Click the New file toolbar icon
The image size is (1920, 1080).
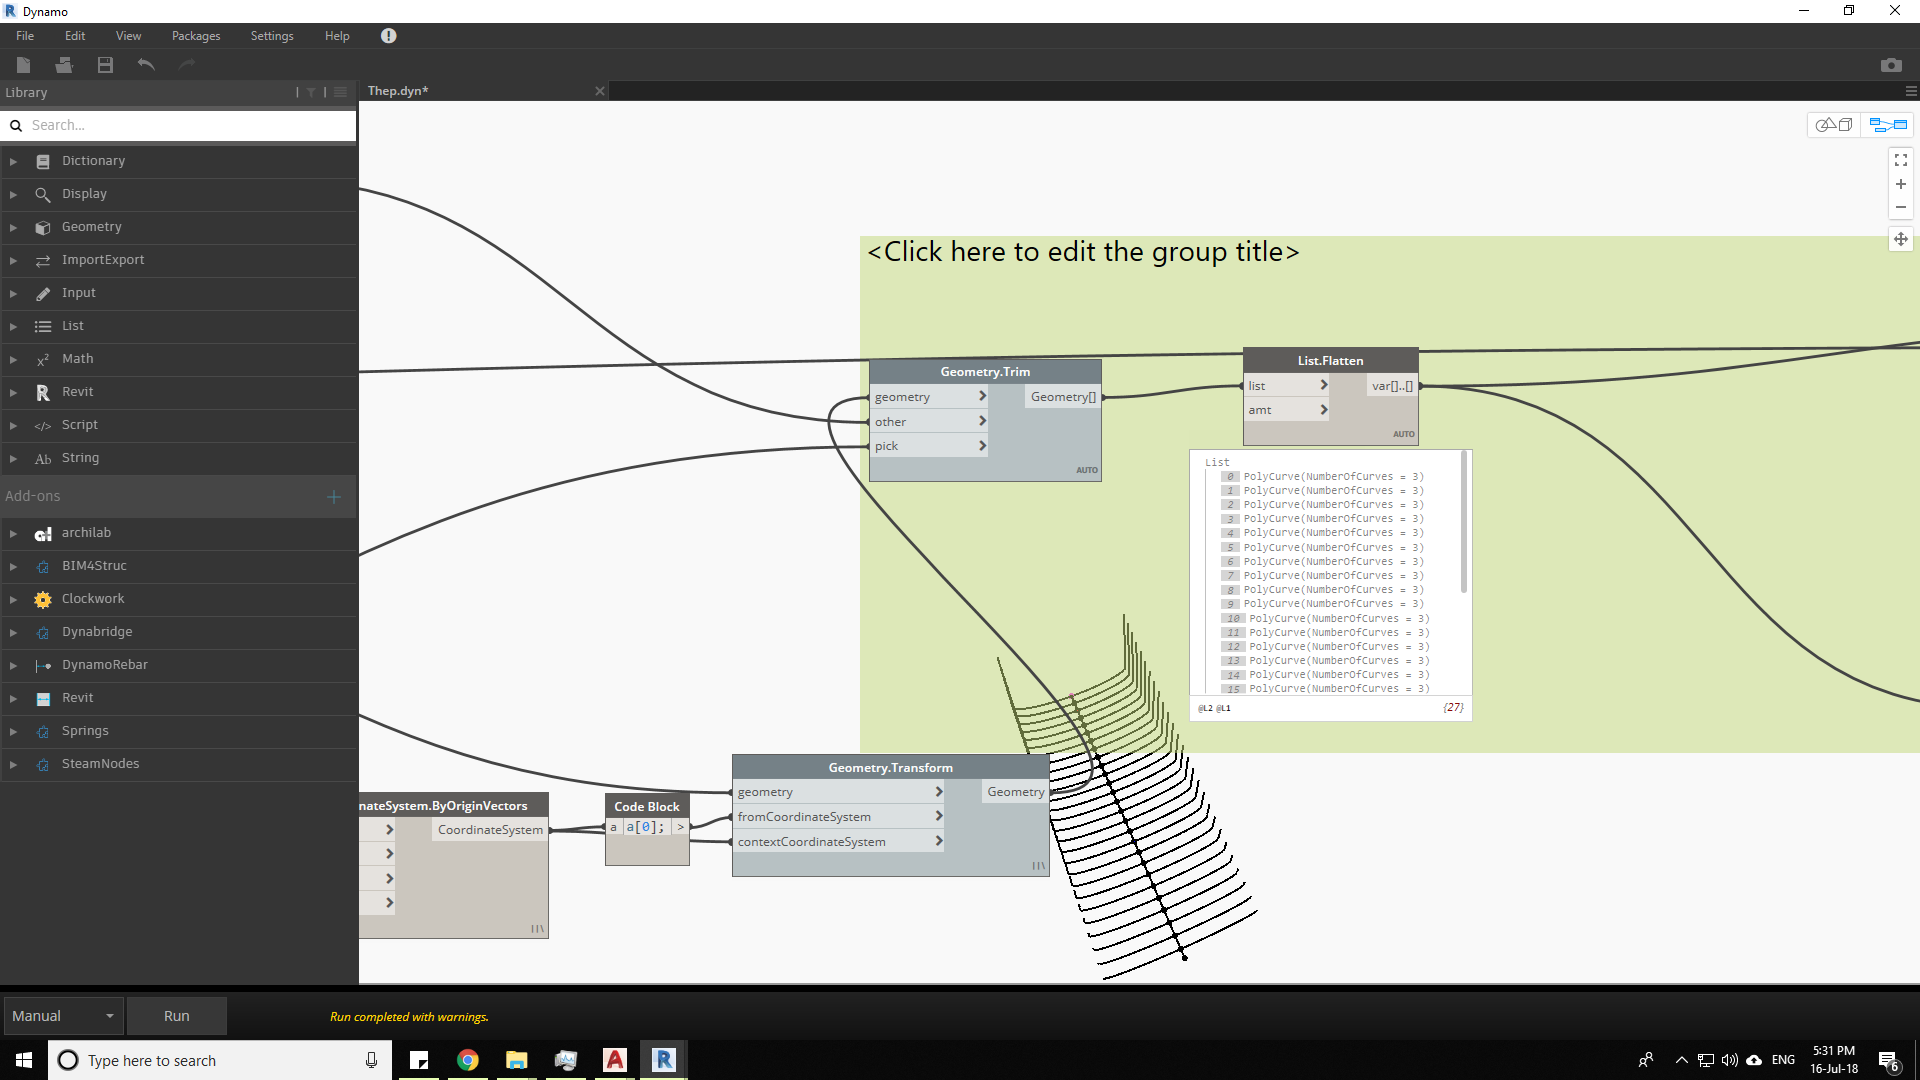pyautogui.click(x=24, y=65)
